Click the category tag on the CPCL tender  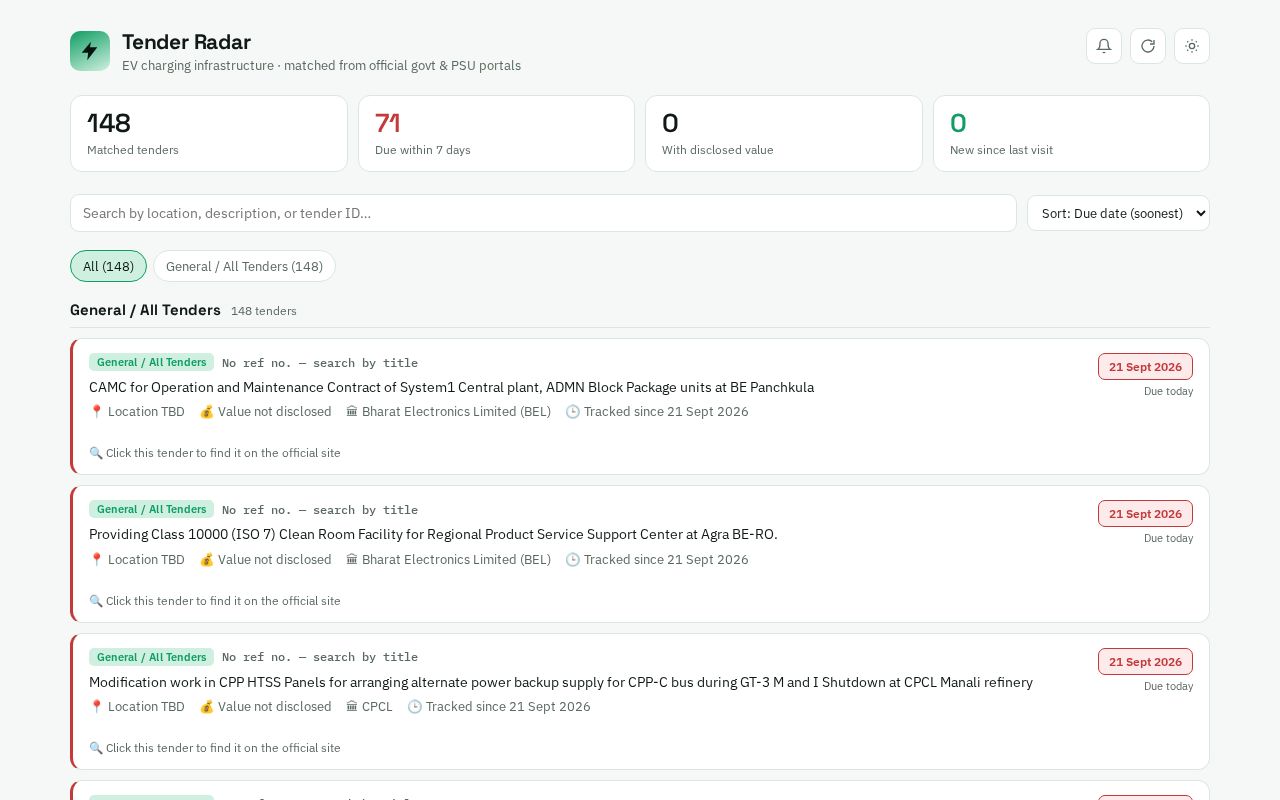[151, 657]
